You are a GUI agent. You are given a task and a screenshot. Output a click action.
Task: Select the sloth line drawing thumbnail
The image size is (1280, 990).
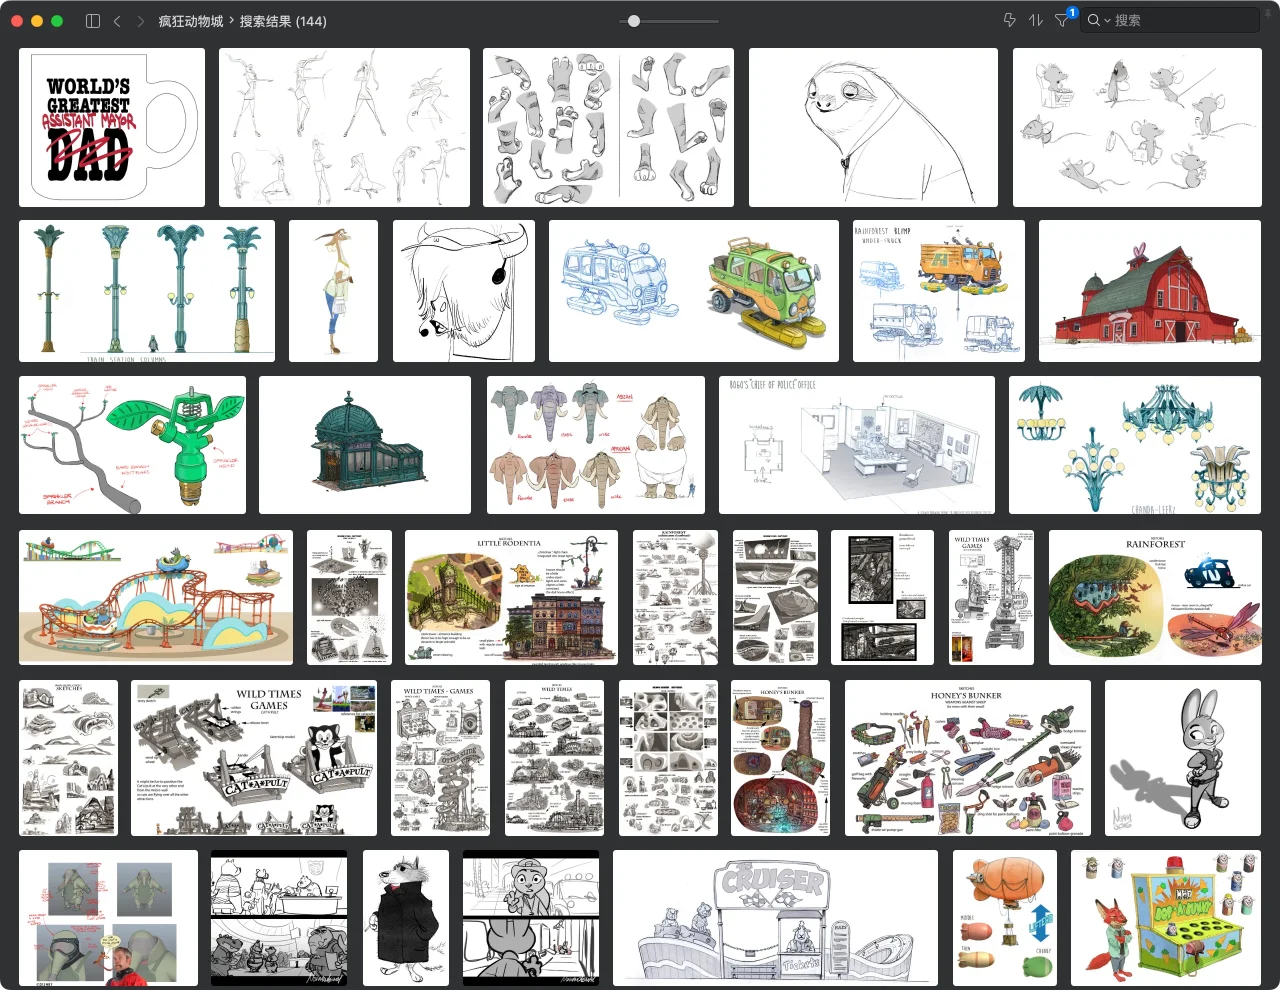873,127
